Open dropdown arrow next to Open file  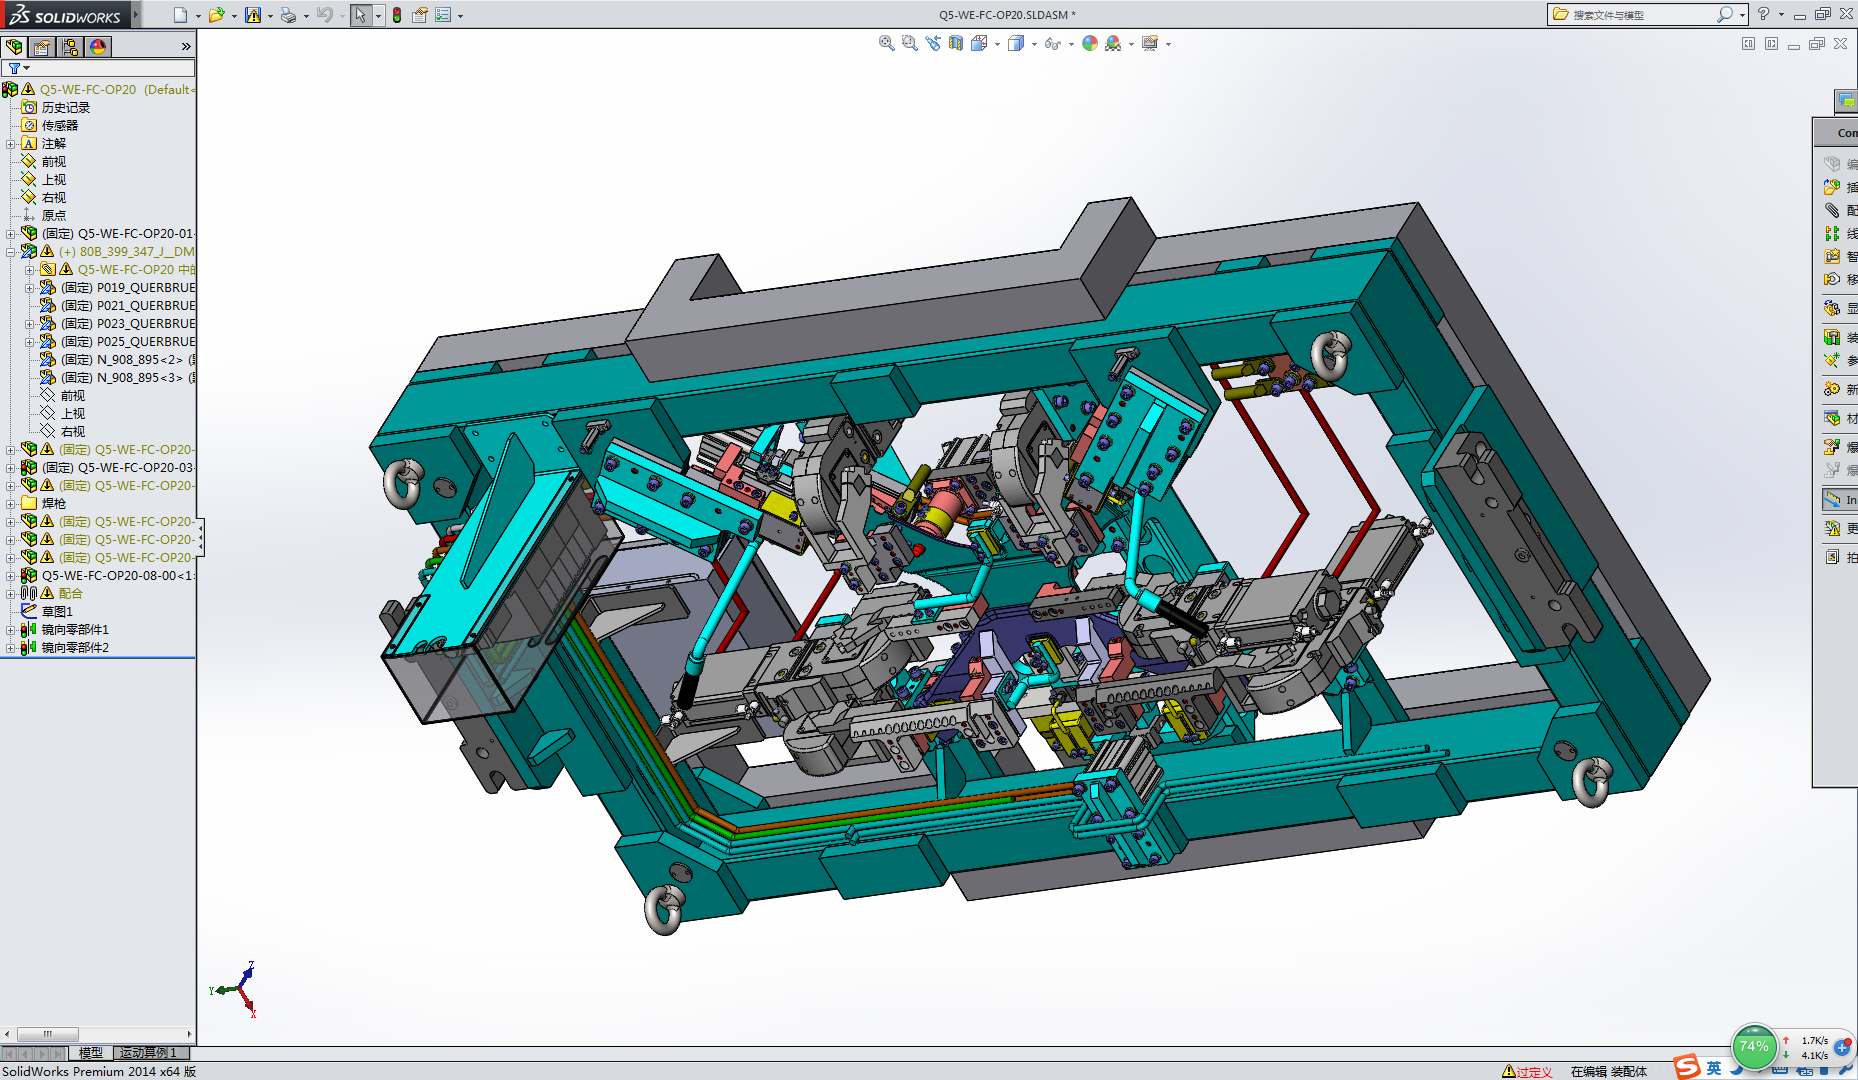pyautogui.click(x=234, y=16)
